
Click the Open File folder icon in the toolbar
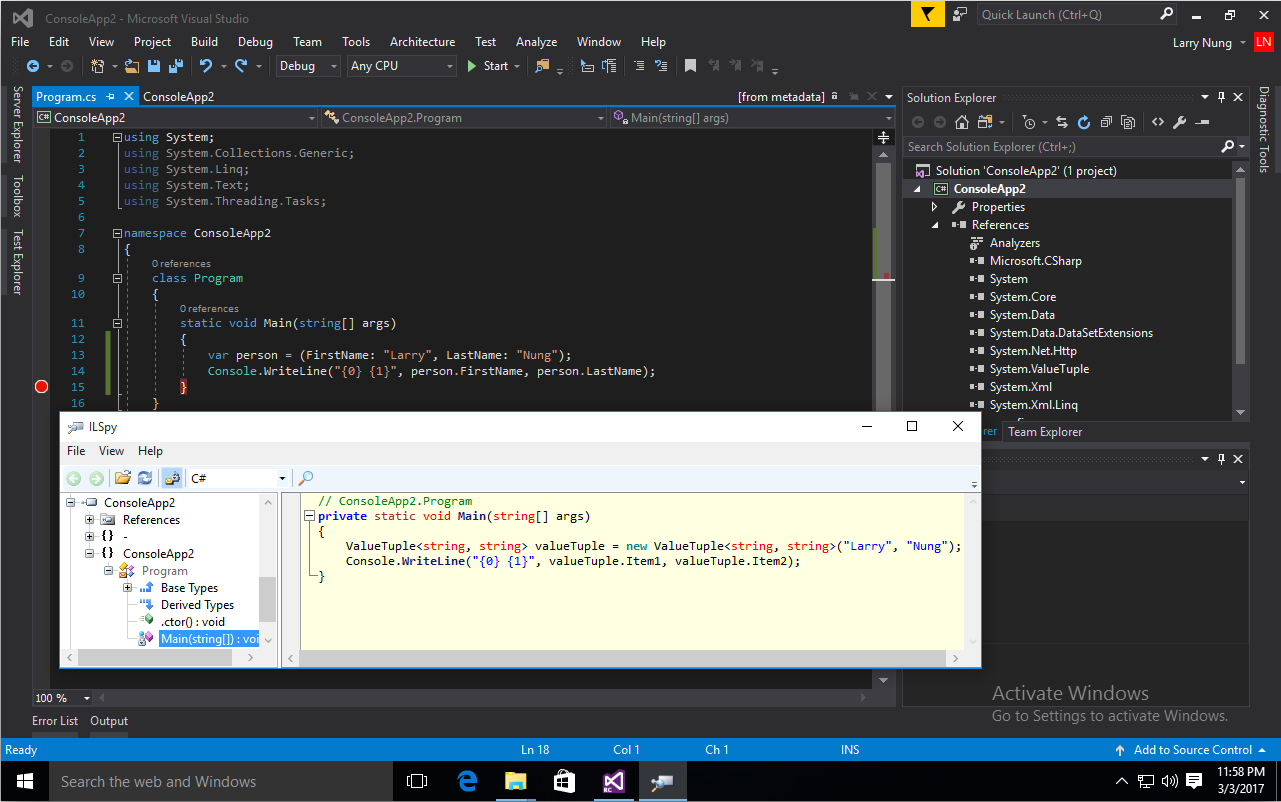point(131,66)
